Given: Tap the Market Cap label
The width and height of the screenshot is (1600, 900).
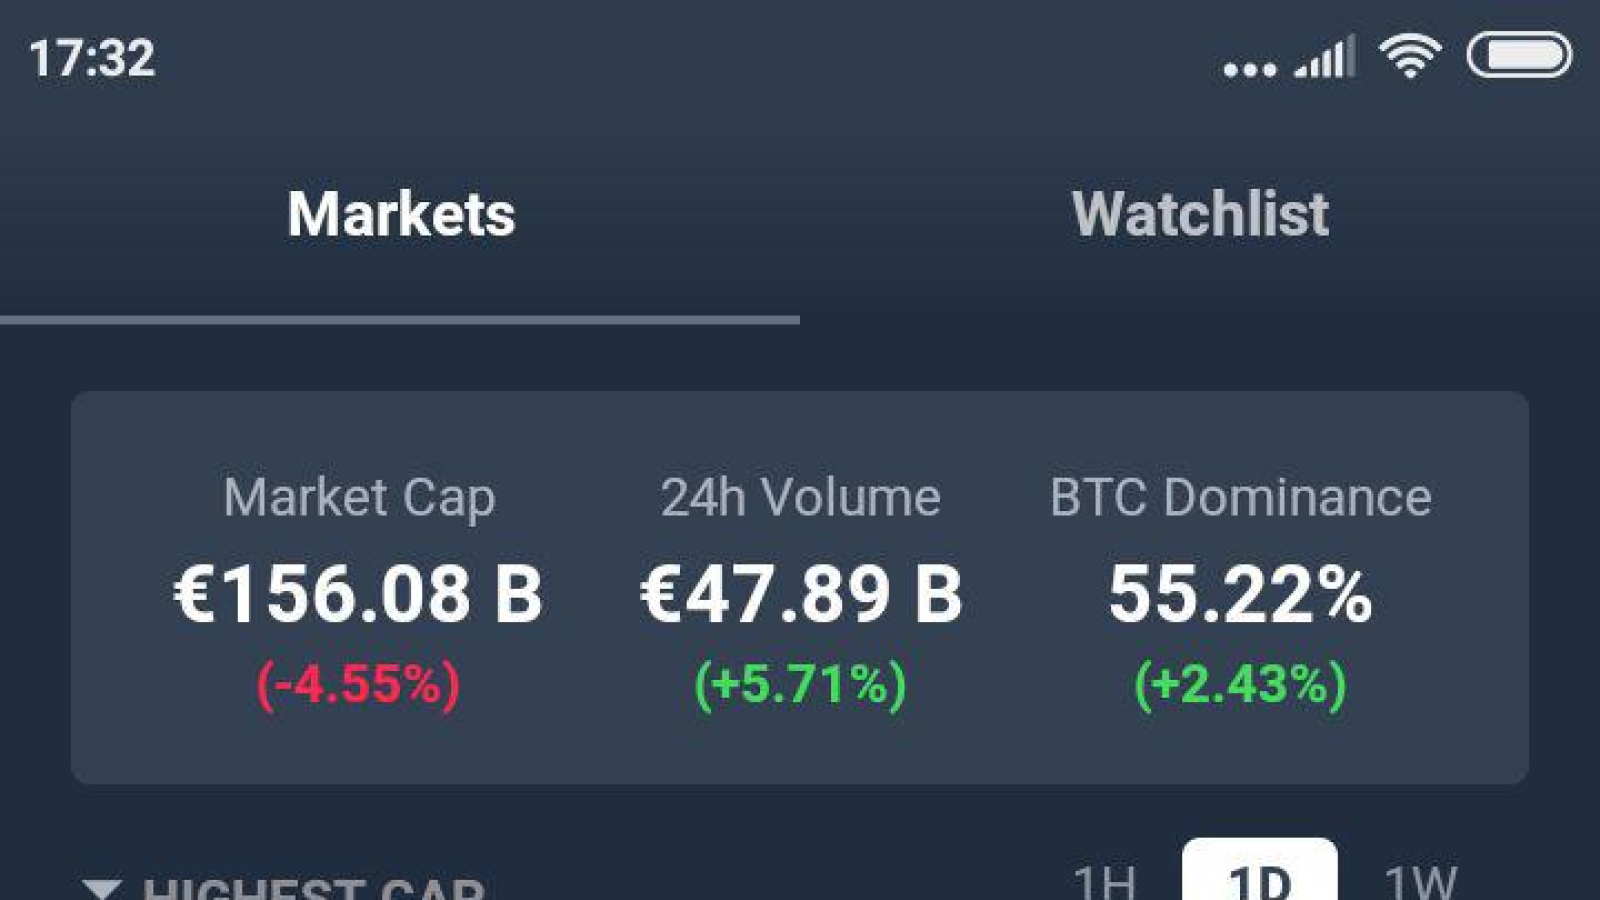Looking at the screenshot, I should point(359,498).
